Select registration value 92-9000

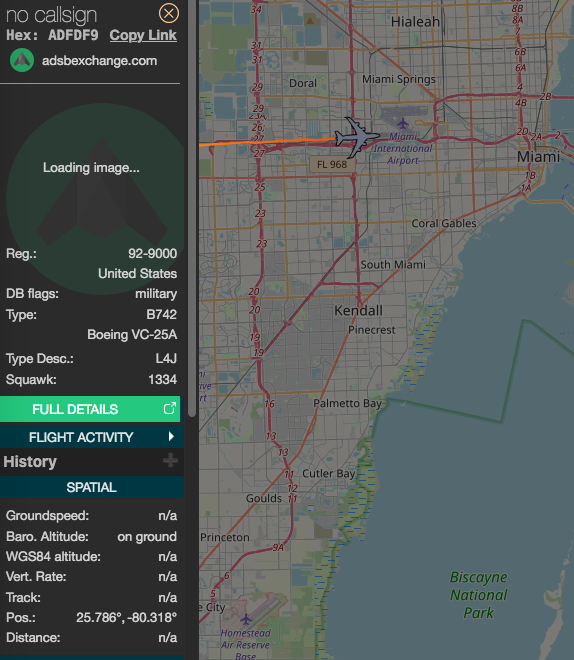coord(152,253)
